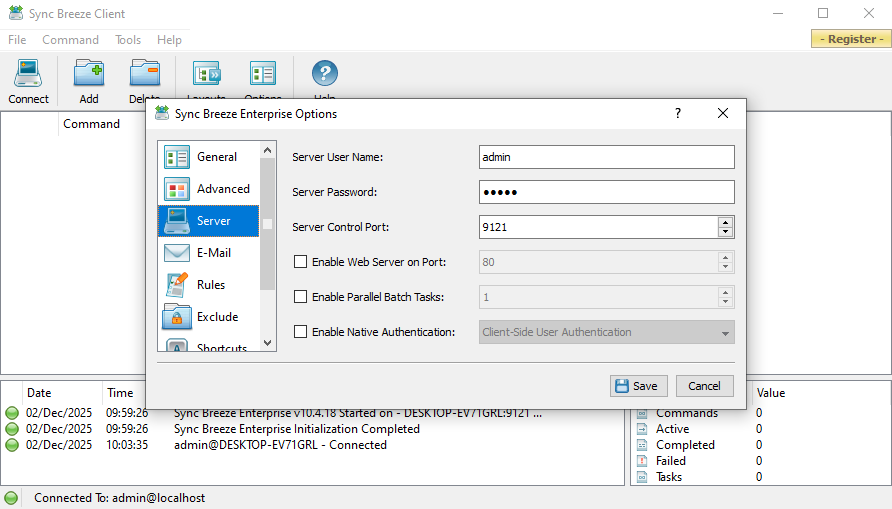Check Enable Native Authentication option
Screen dimensions: 892x509
click(x=300, y=332)
